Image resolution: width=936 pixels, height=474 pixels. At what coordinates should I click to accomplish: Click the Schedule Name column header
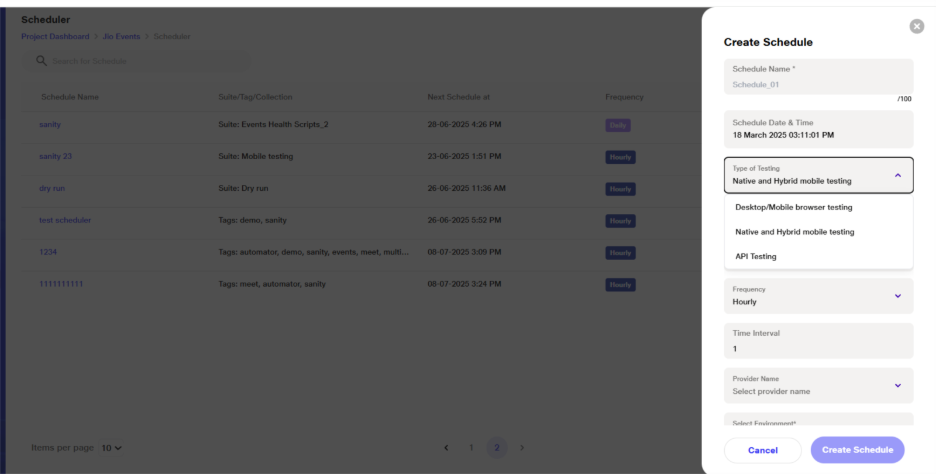(70, 97)
